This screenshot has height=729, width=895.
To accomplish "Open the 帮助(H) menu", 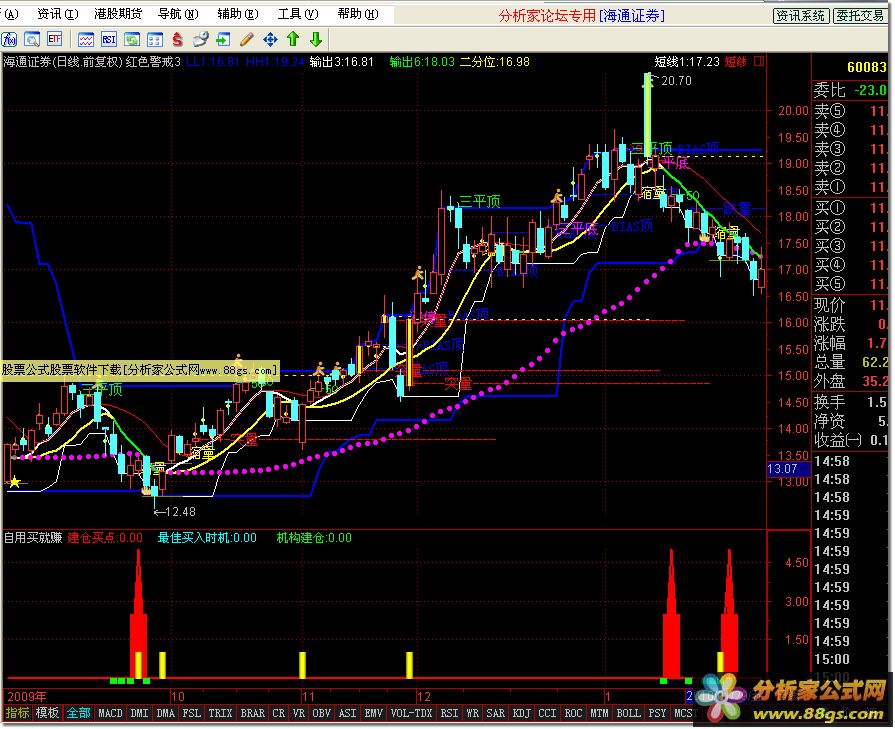I will point(358,14).
